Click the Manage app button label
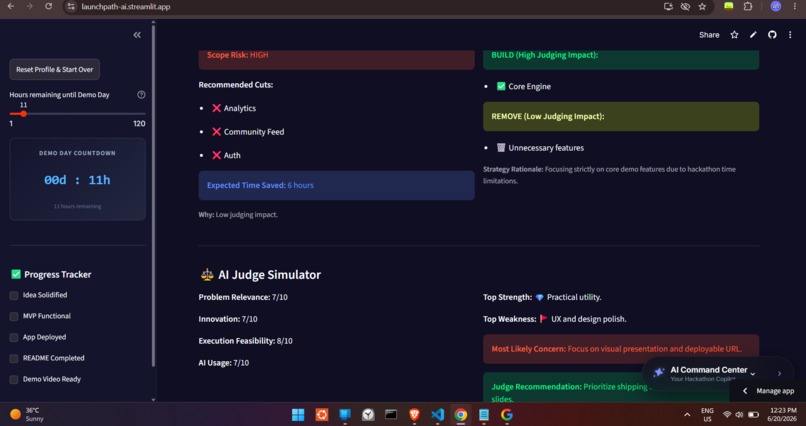Screen dimensions: 806x426 pyautogui.click(x=775, y=391)
